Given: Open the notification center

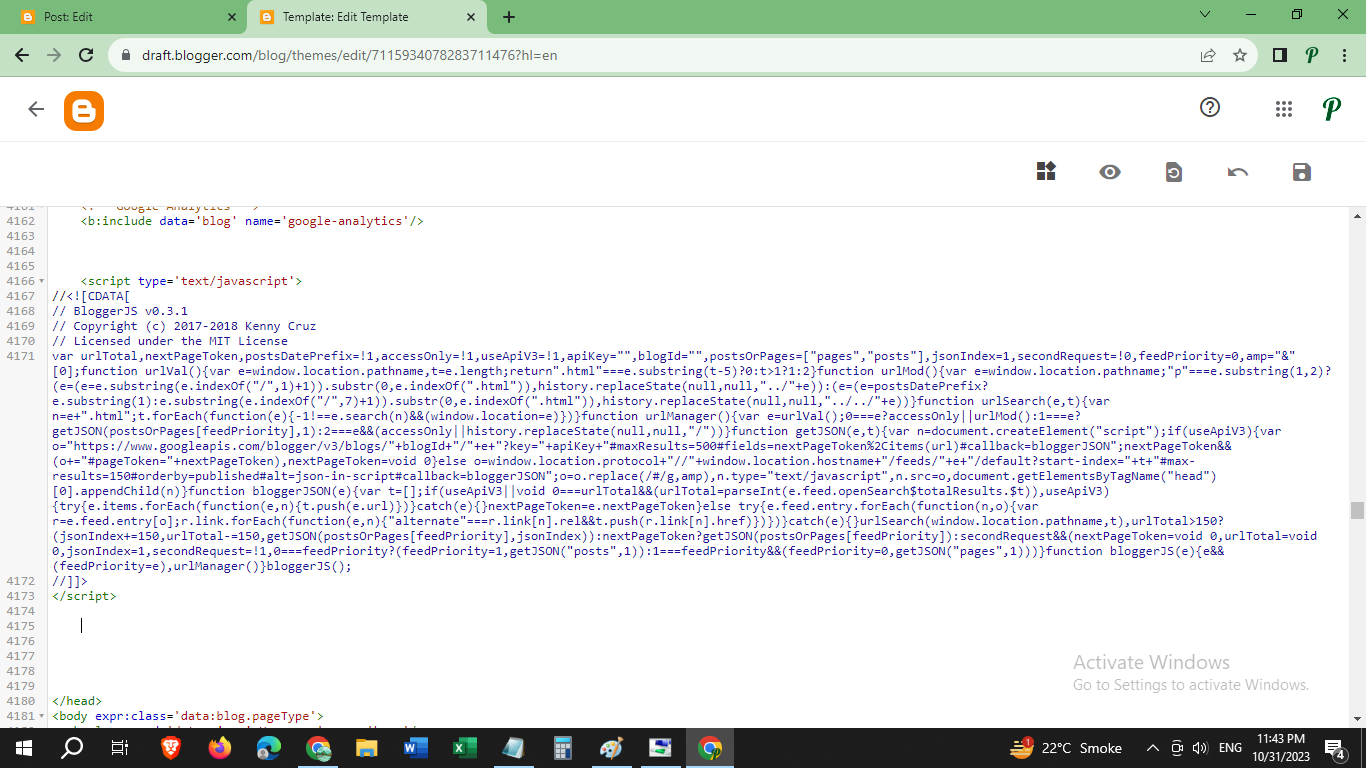Looking at the screenshot, I should (x=1334, y=747).
